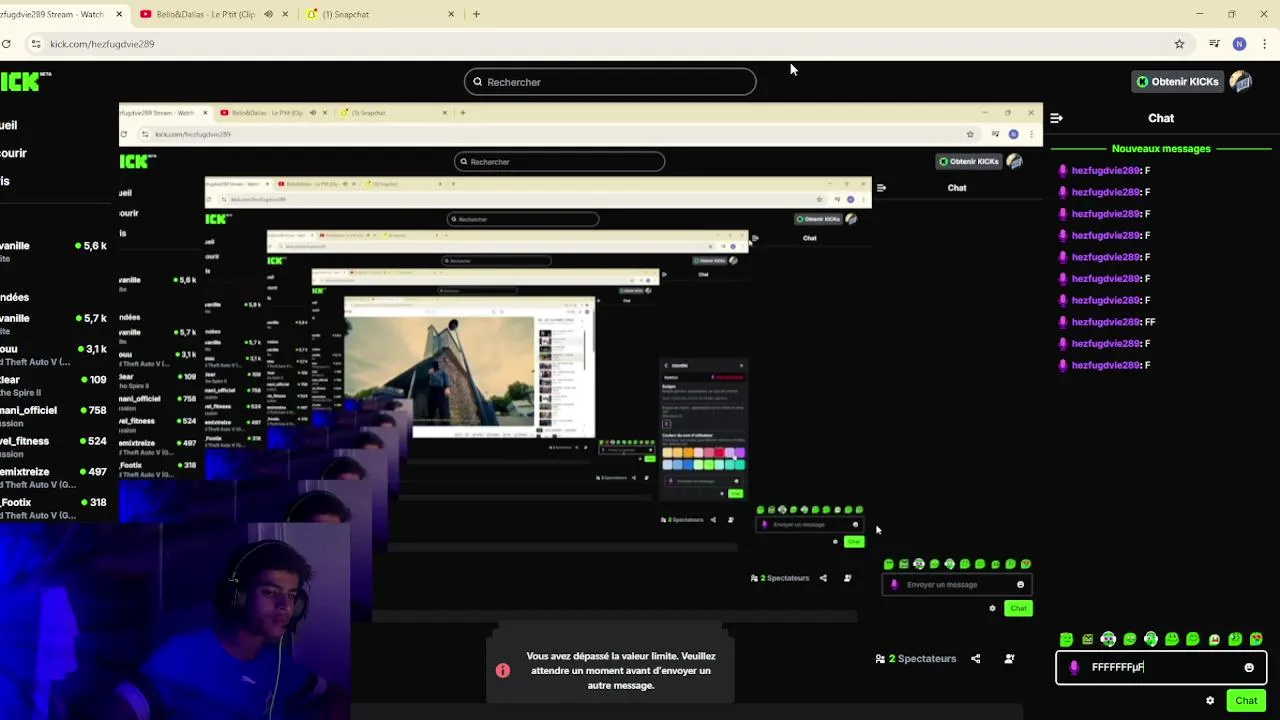Focus the Rechercher search box
This screenshot has height=720, width=1280.
(610, 82)
